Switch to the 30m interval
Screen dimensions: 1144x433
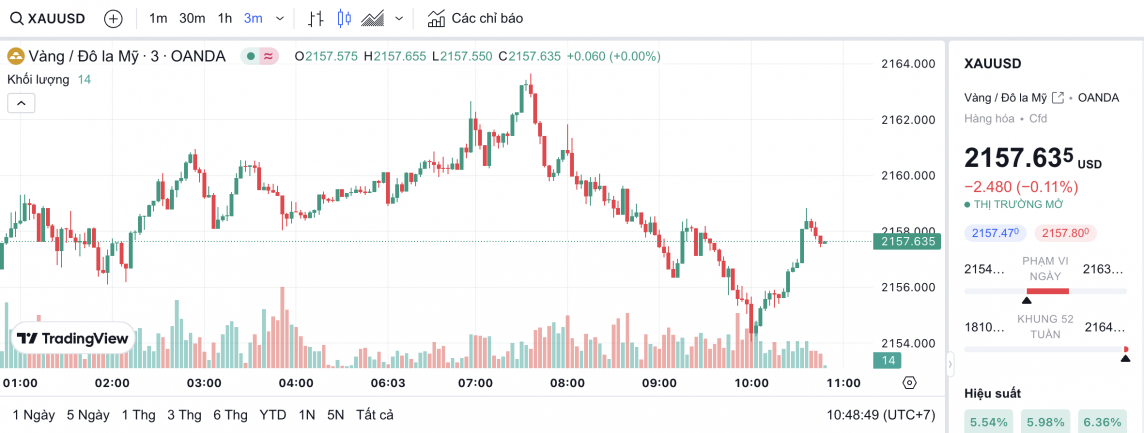192,18
